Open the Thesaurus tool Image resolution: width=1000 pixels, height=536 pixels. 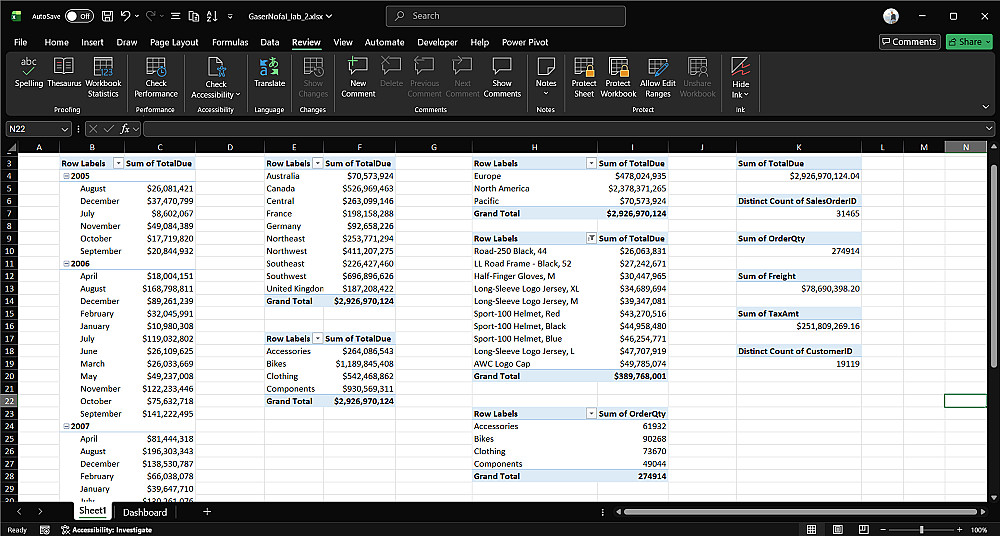(64, 73)
